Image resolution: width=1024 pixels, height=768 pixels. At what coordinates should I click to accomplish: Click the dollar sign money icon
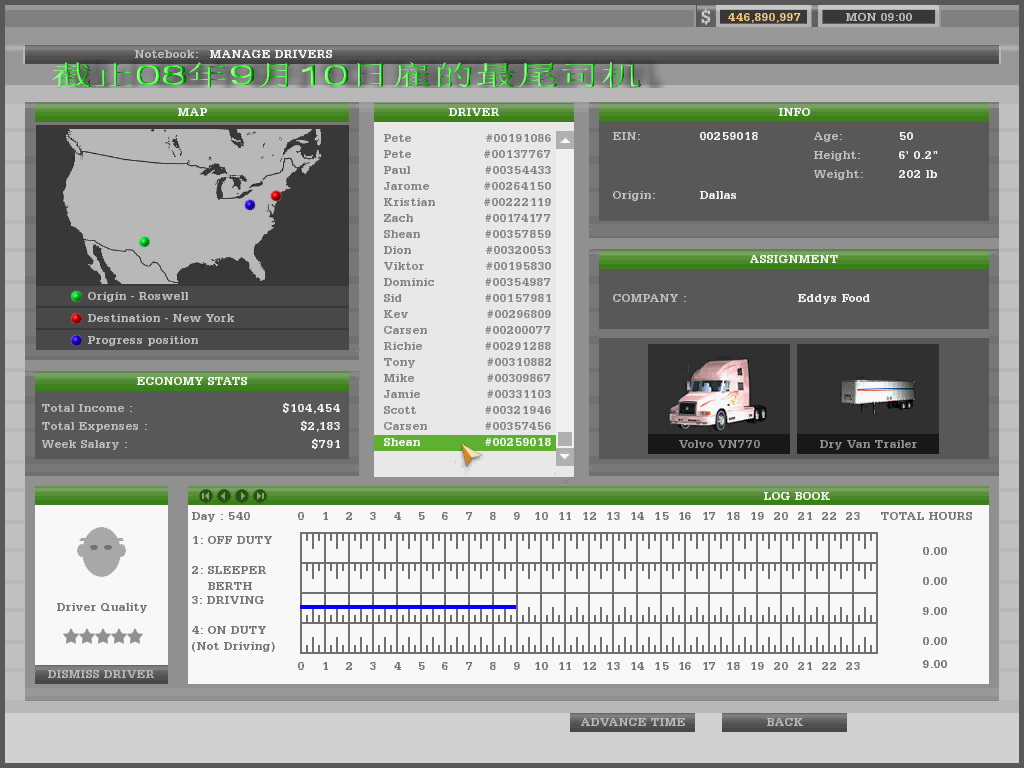(x=706, y=17)
